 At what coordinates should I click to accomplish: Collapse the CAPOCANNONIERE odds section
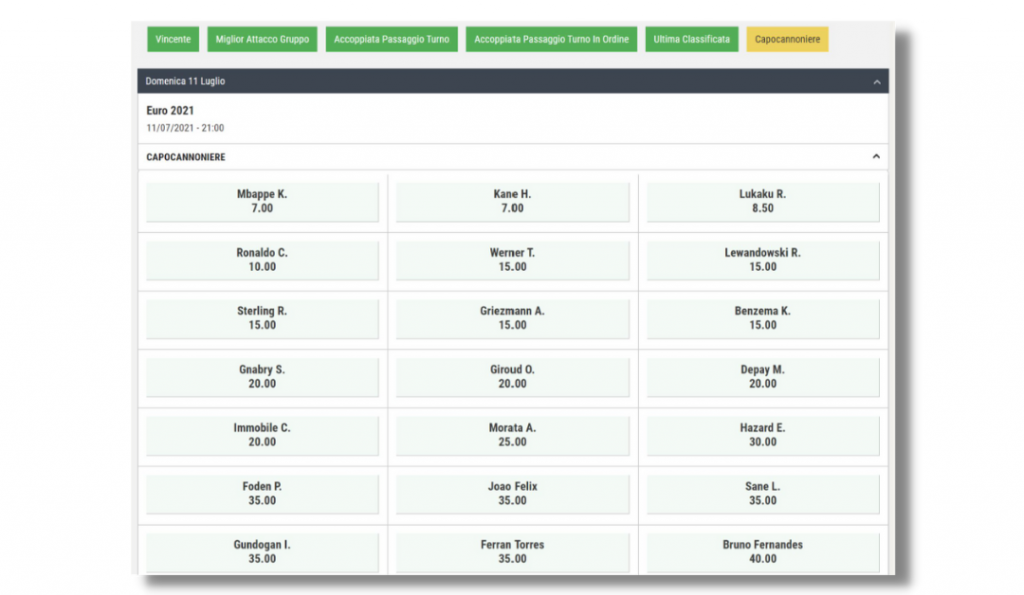877,157
